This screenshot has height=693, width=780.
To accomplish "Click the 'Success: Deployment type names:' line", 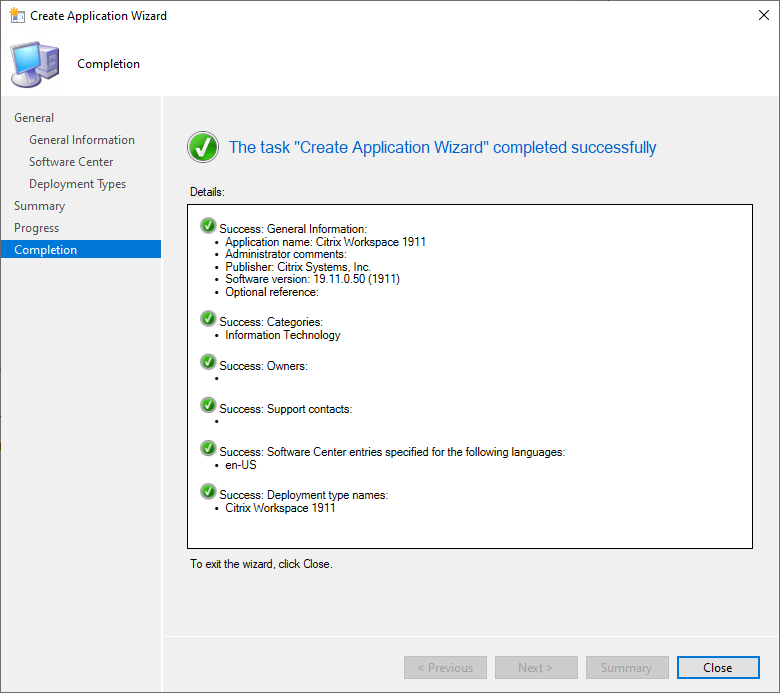I will click(303, 495).
